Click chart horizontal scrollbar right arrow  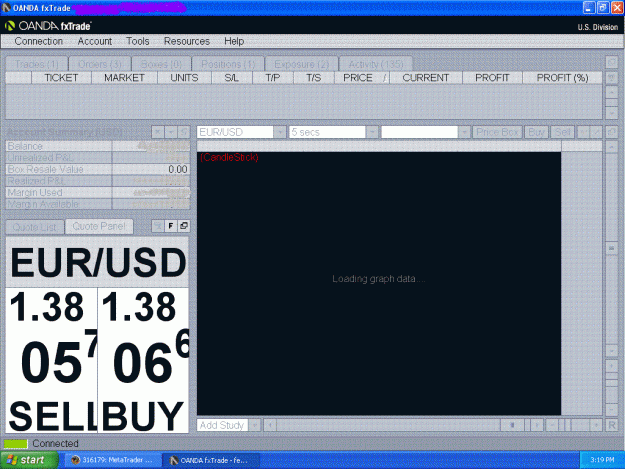(537, 425)
